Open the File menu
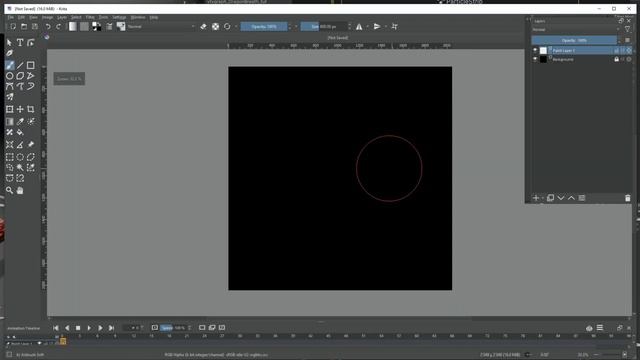Image resolution: width=640 pixels, height=360 pixels. [11, 17]
